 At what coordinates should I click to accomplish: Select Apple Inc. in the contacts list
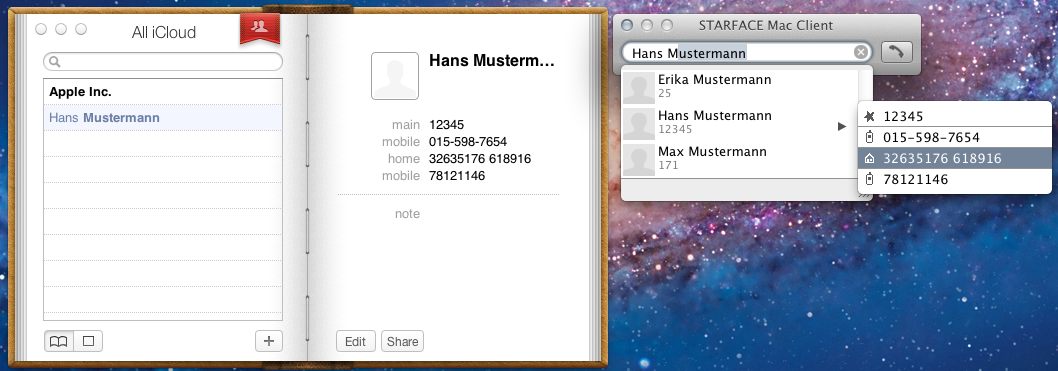coord(163,92)
